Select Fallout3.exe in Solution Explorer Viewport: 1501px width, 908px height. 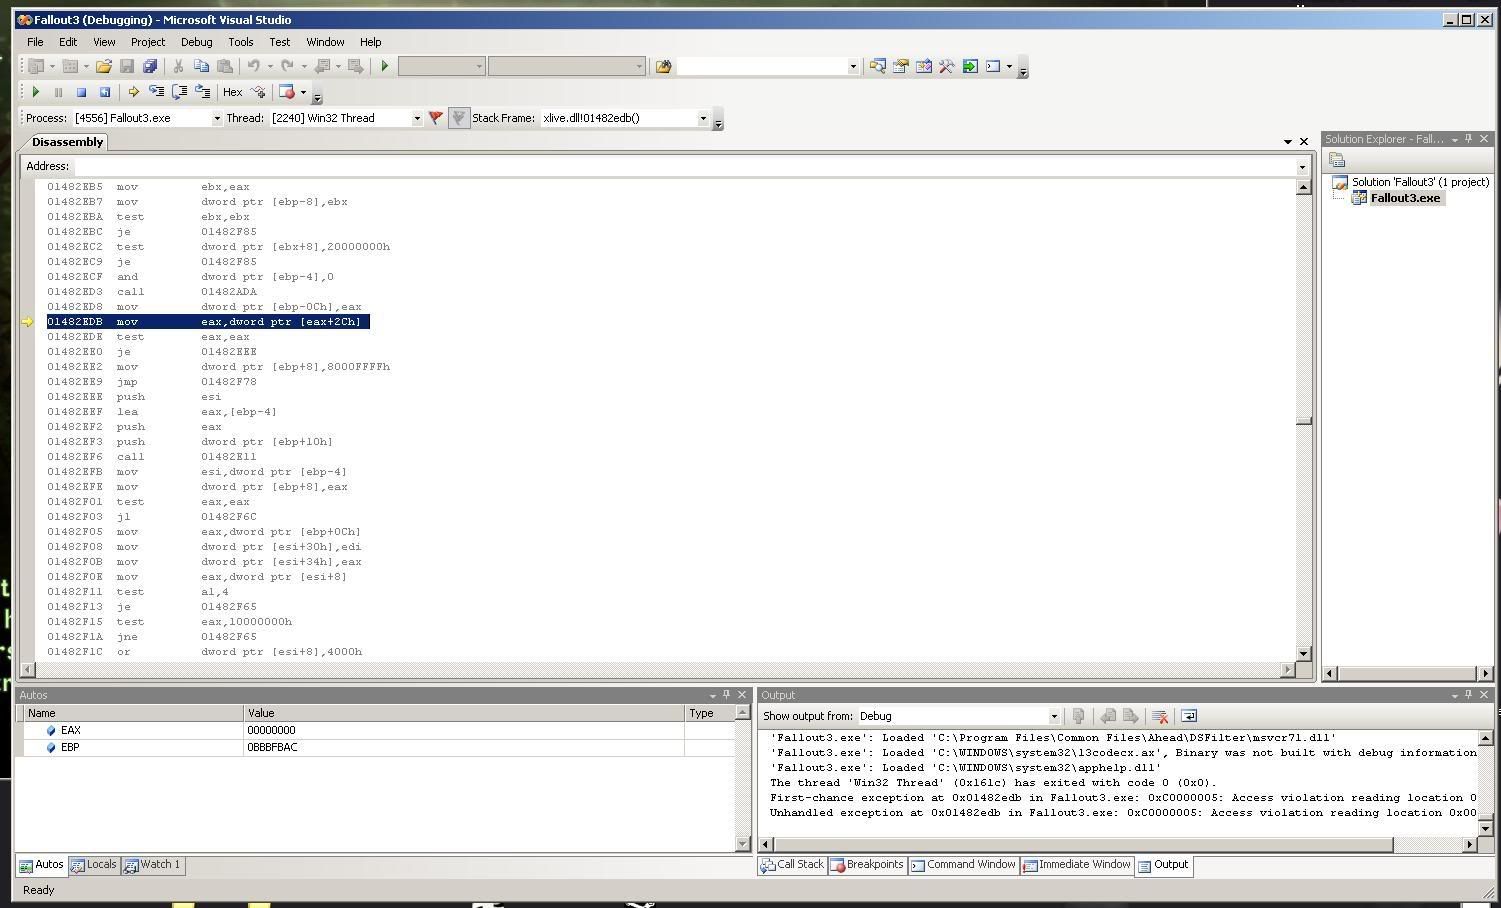pos(1405,198)
